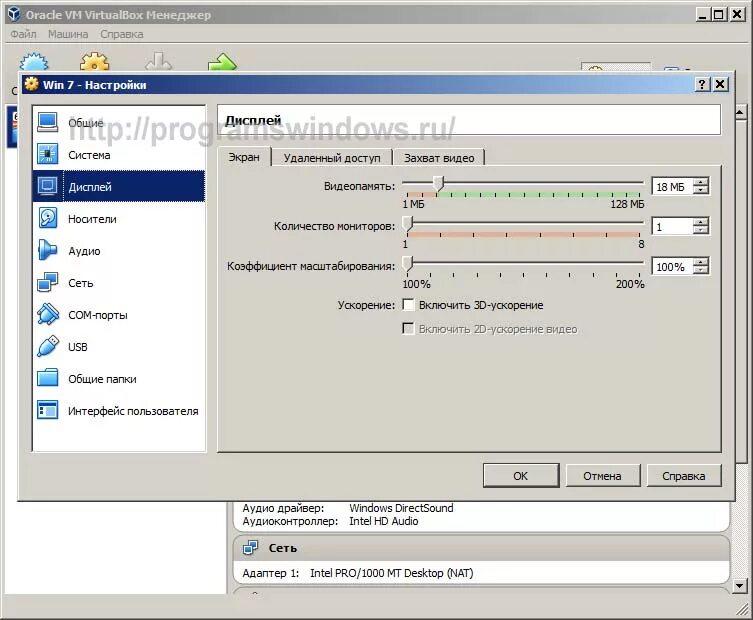This screenshot has width=753, height=620.
Task: Select the Общие папки folder icon
Action: pyautogui.click(x=48, y=378)
